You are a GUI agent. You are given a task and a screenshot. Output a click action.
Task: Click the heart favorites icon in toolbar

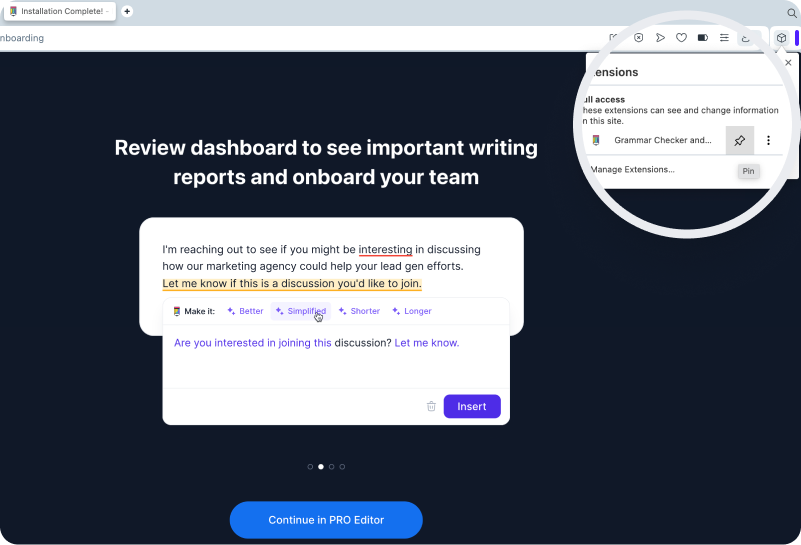coord(681,38)
